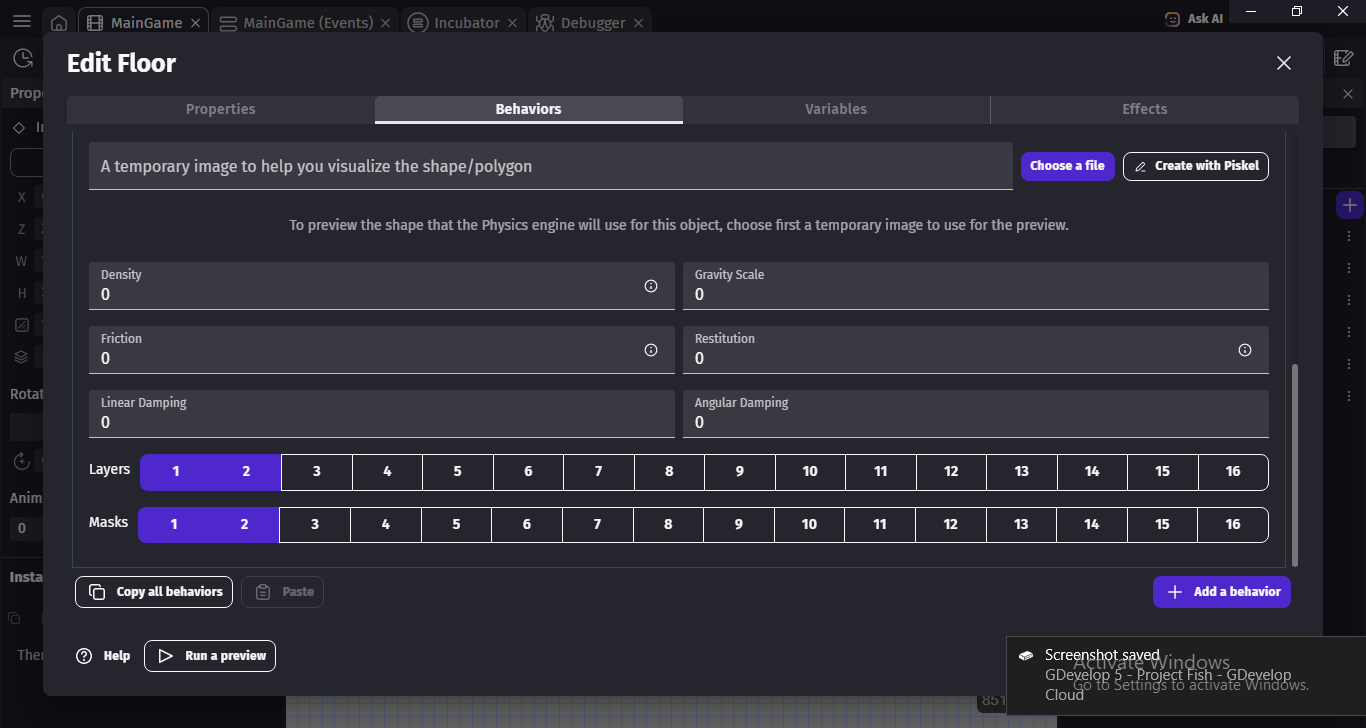Click Copy all behaviors button
Screen dimensions: 1366x728
[x=154, y=592]
